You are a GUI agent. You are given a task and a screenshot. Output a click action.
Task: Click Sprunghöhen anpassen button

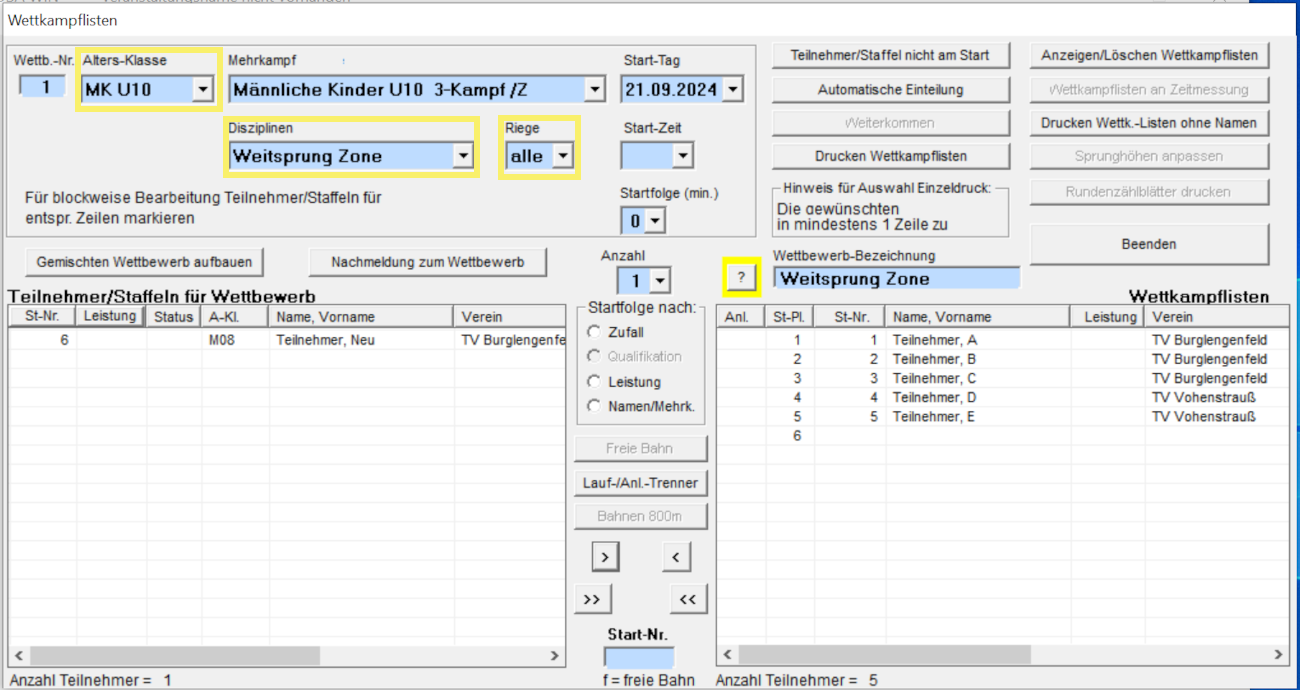(x=1149, y=156)
